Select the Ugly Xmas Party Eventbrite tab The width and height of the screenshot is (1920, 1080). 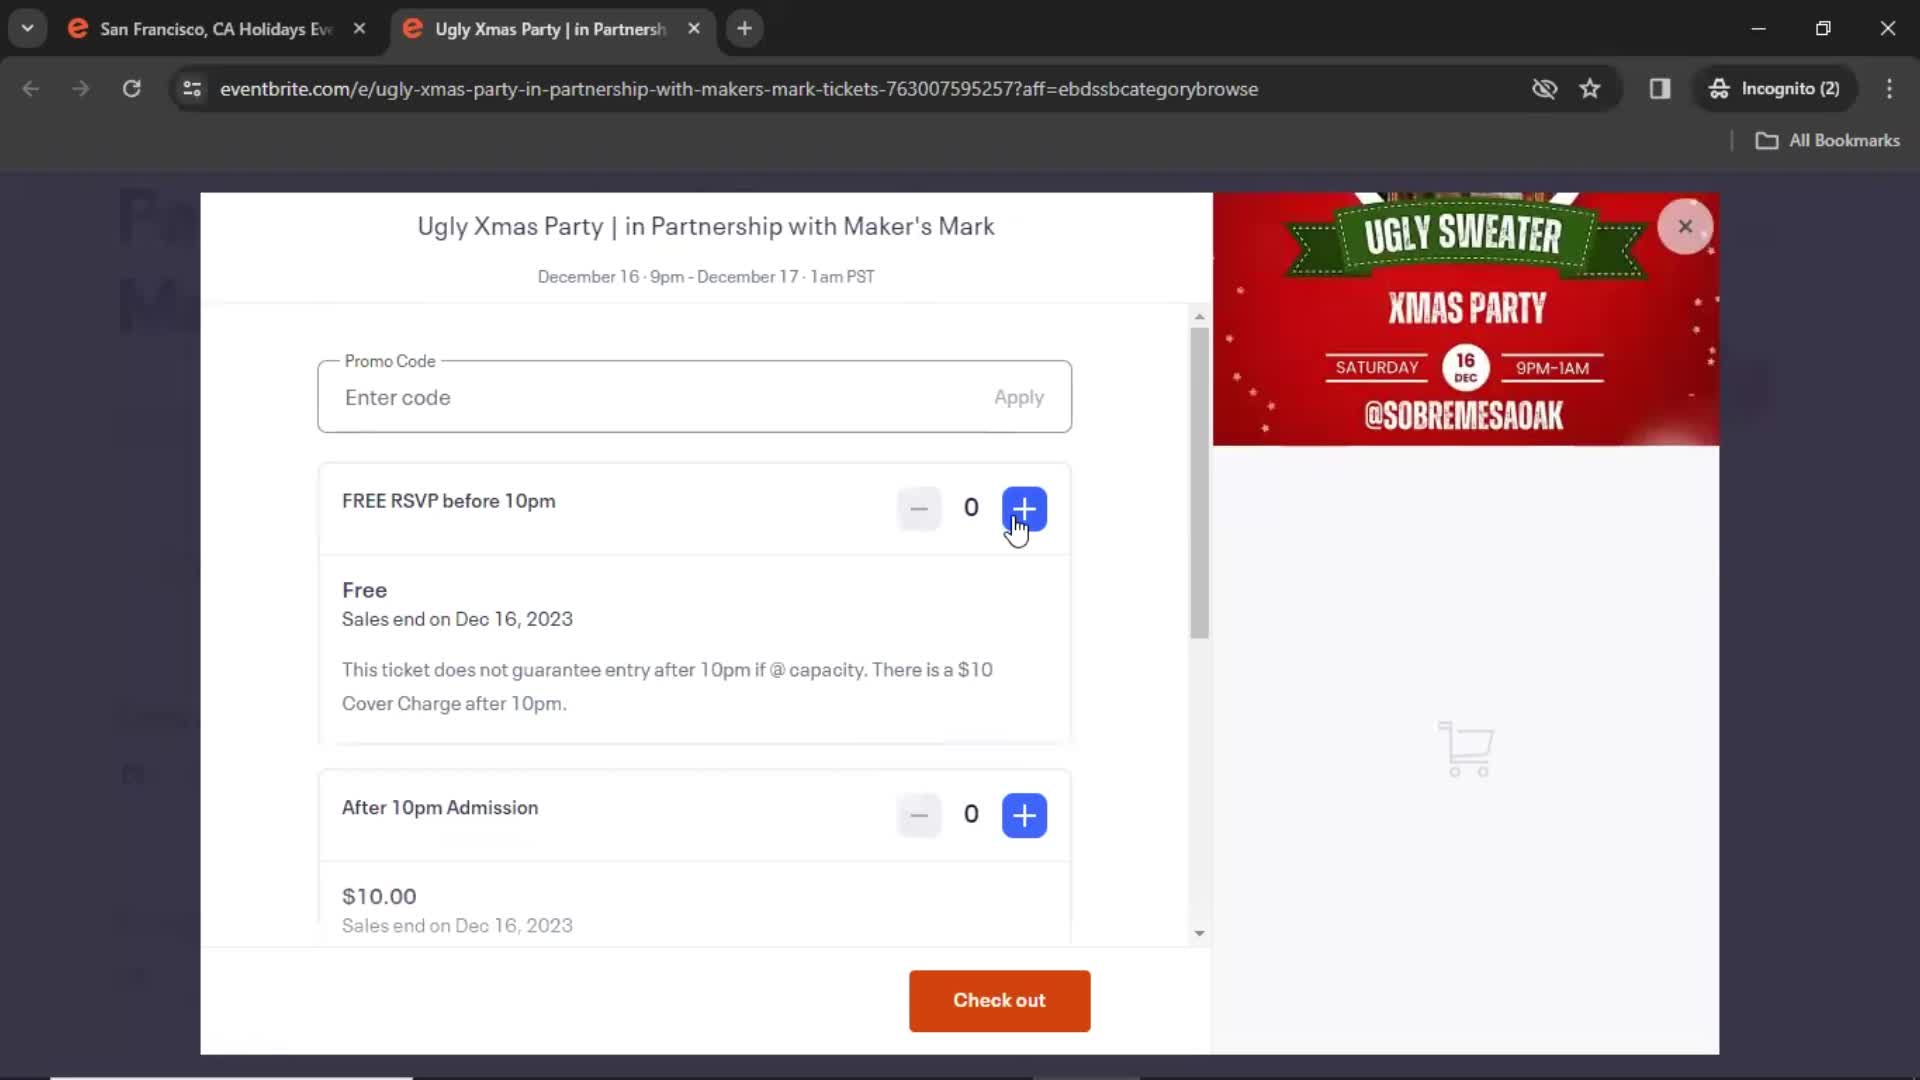coord(547,29)
